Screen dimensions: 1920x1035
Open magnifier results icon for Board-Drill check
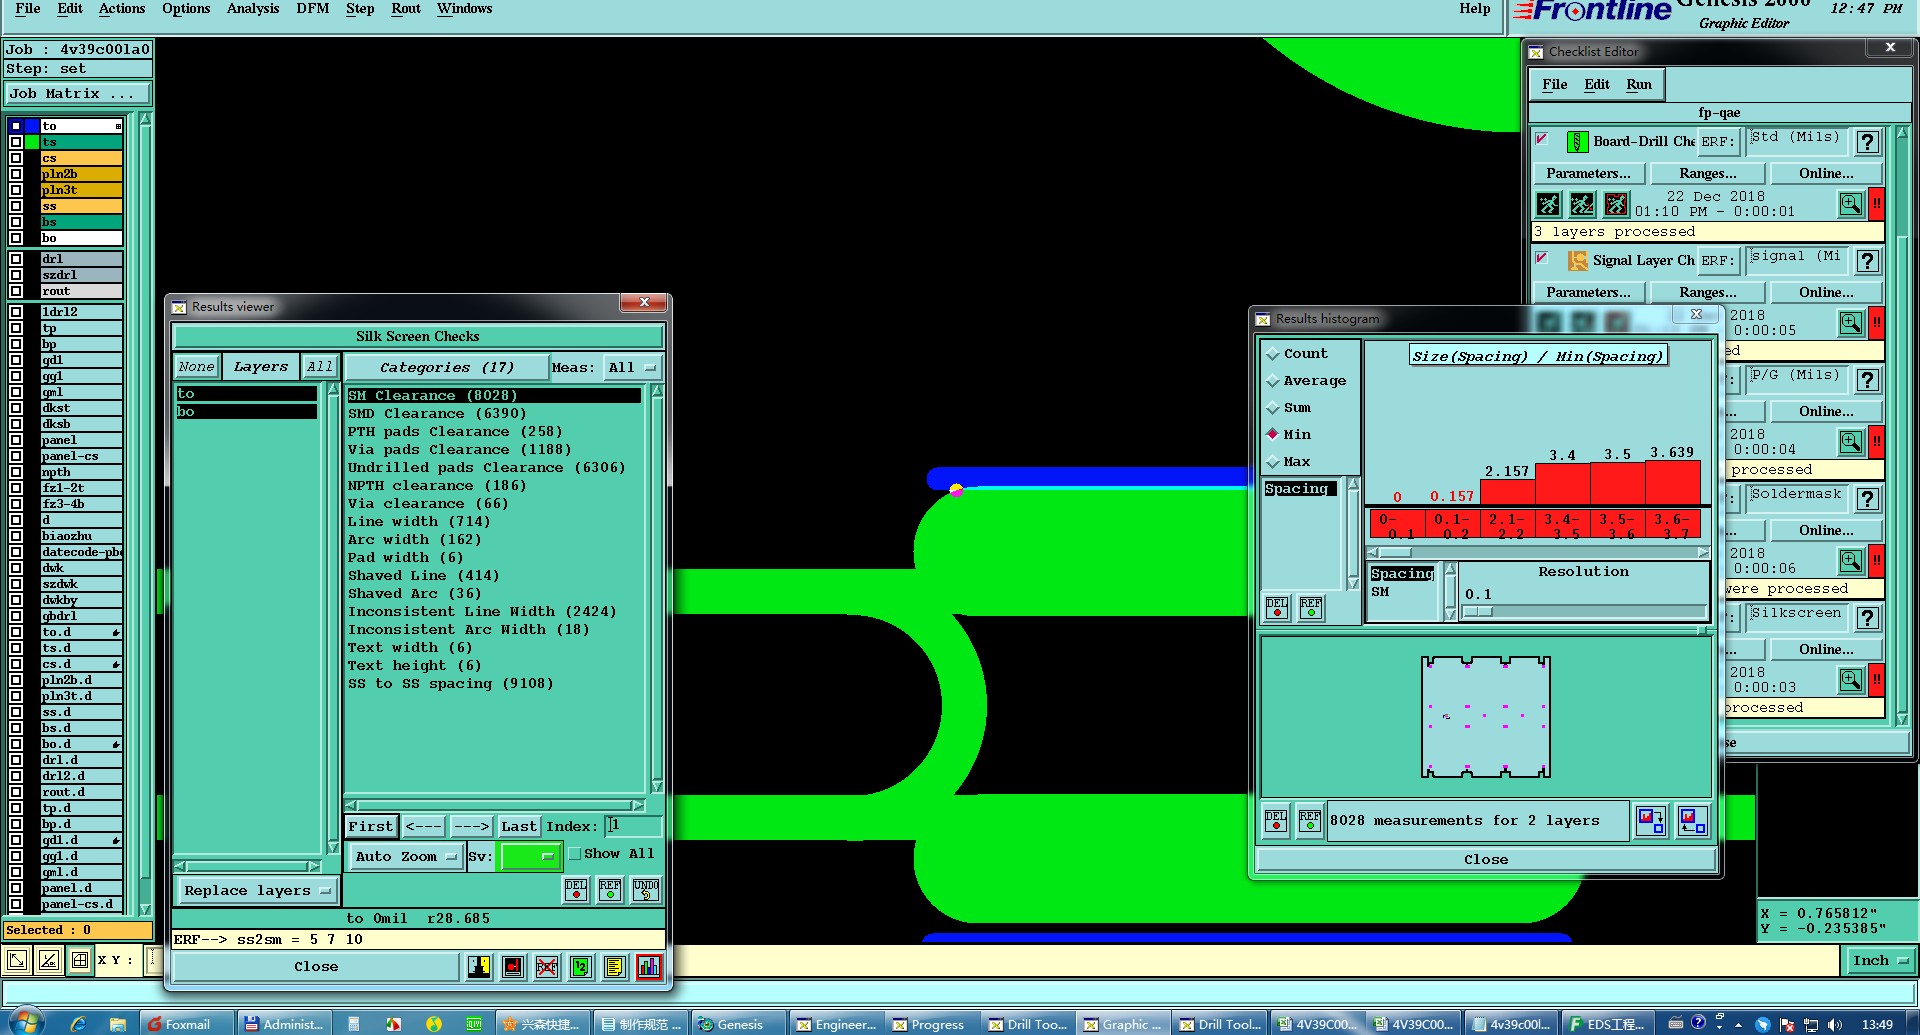click(1851, 204)
